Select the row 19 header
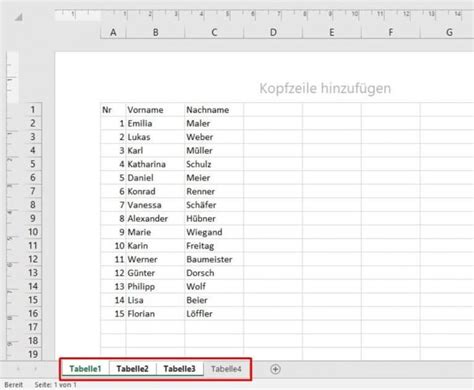Screen dimensions: 474x390 tap(33, 354)
